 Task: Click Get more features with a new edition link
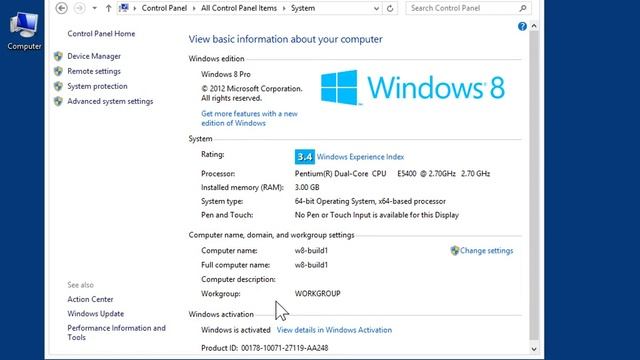click(x=249, y=118)
